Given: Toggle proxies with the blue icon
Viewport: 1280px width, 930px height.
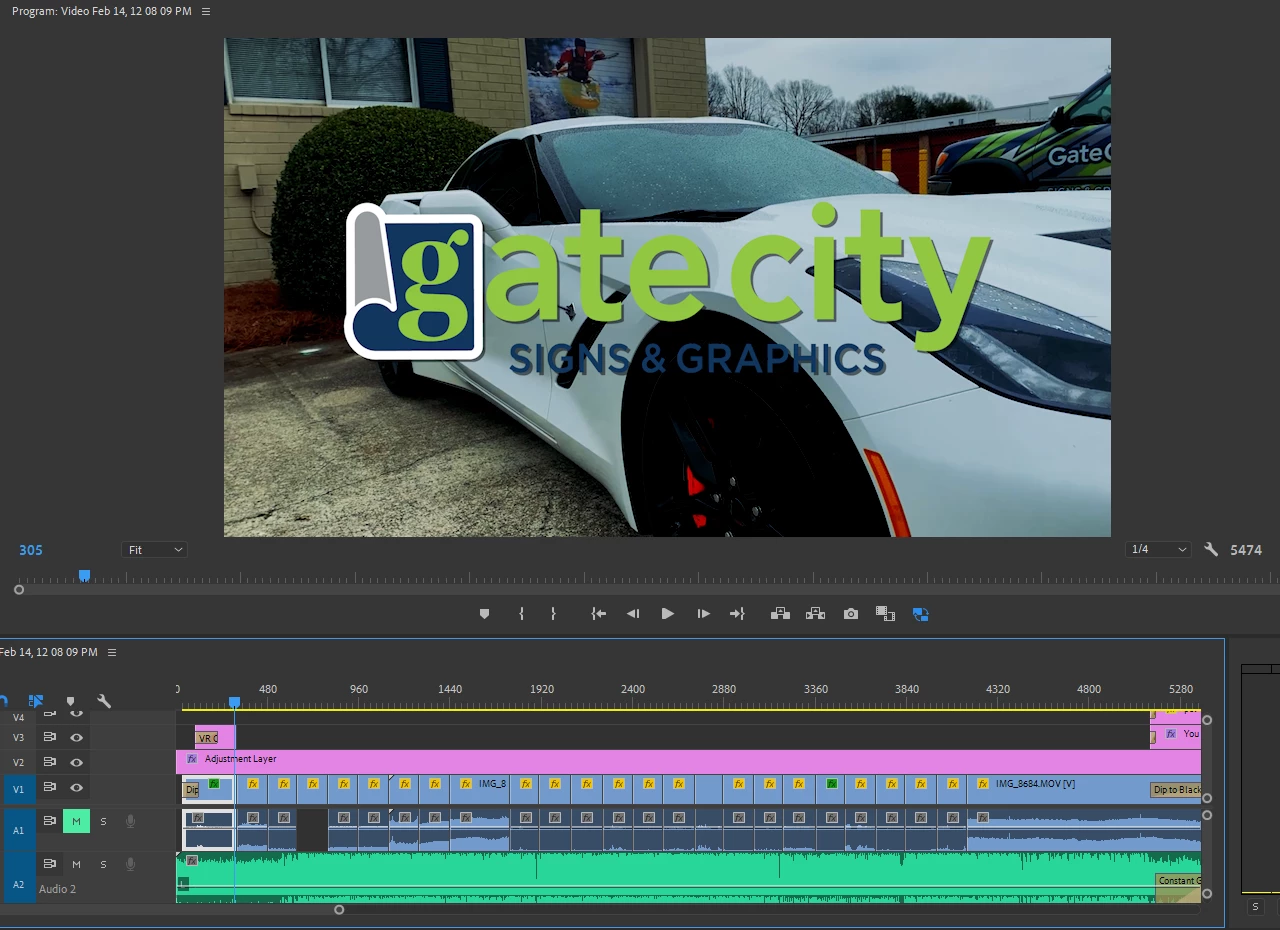Looking at the screenshot, I should (921, 614).
